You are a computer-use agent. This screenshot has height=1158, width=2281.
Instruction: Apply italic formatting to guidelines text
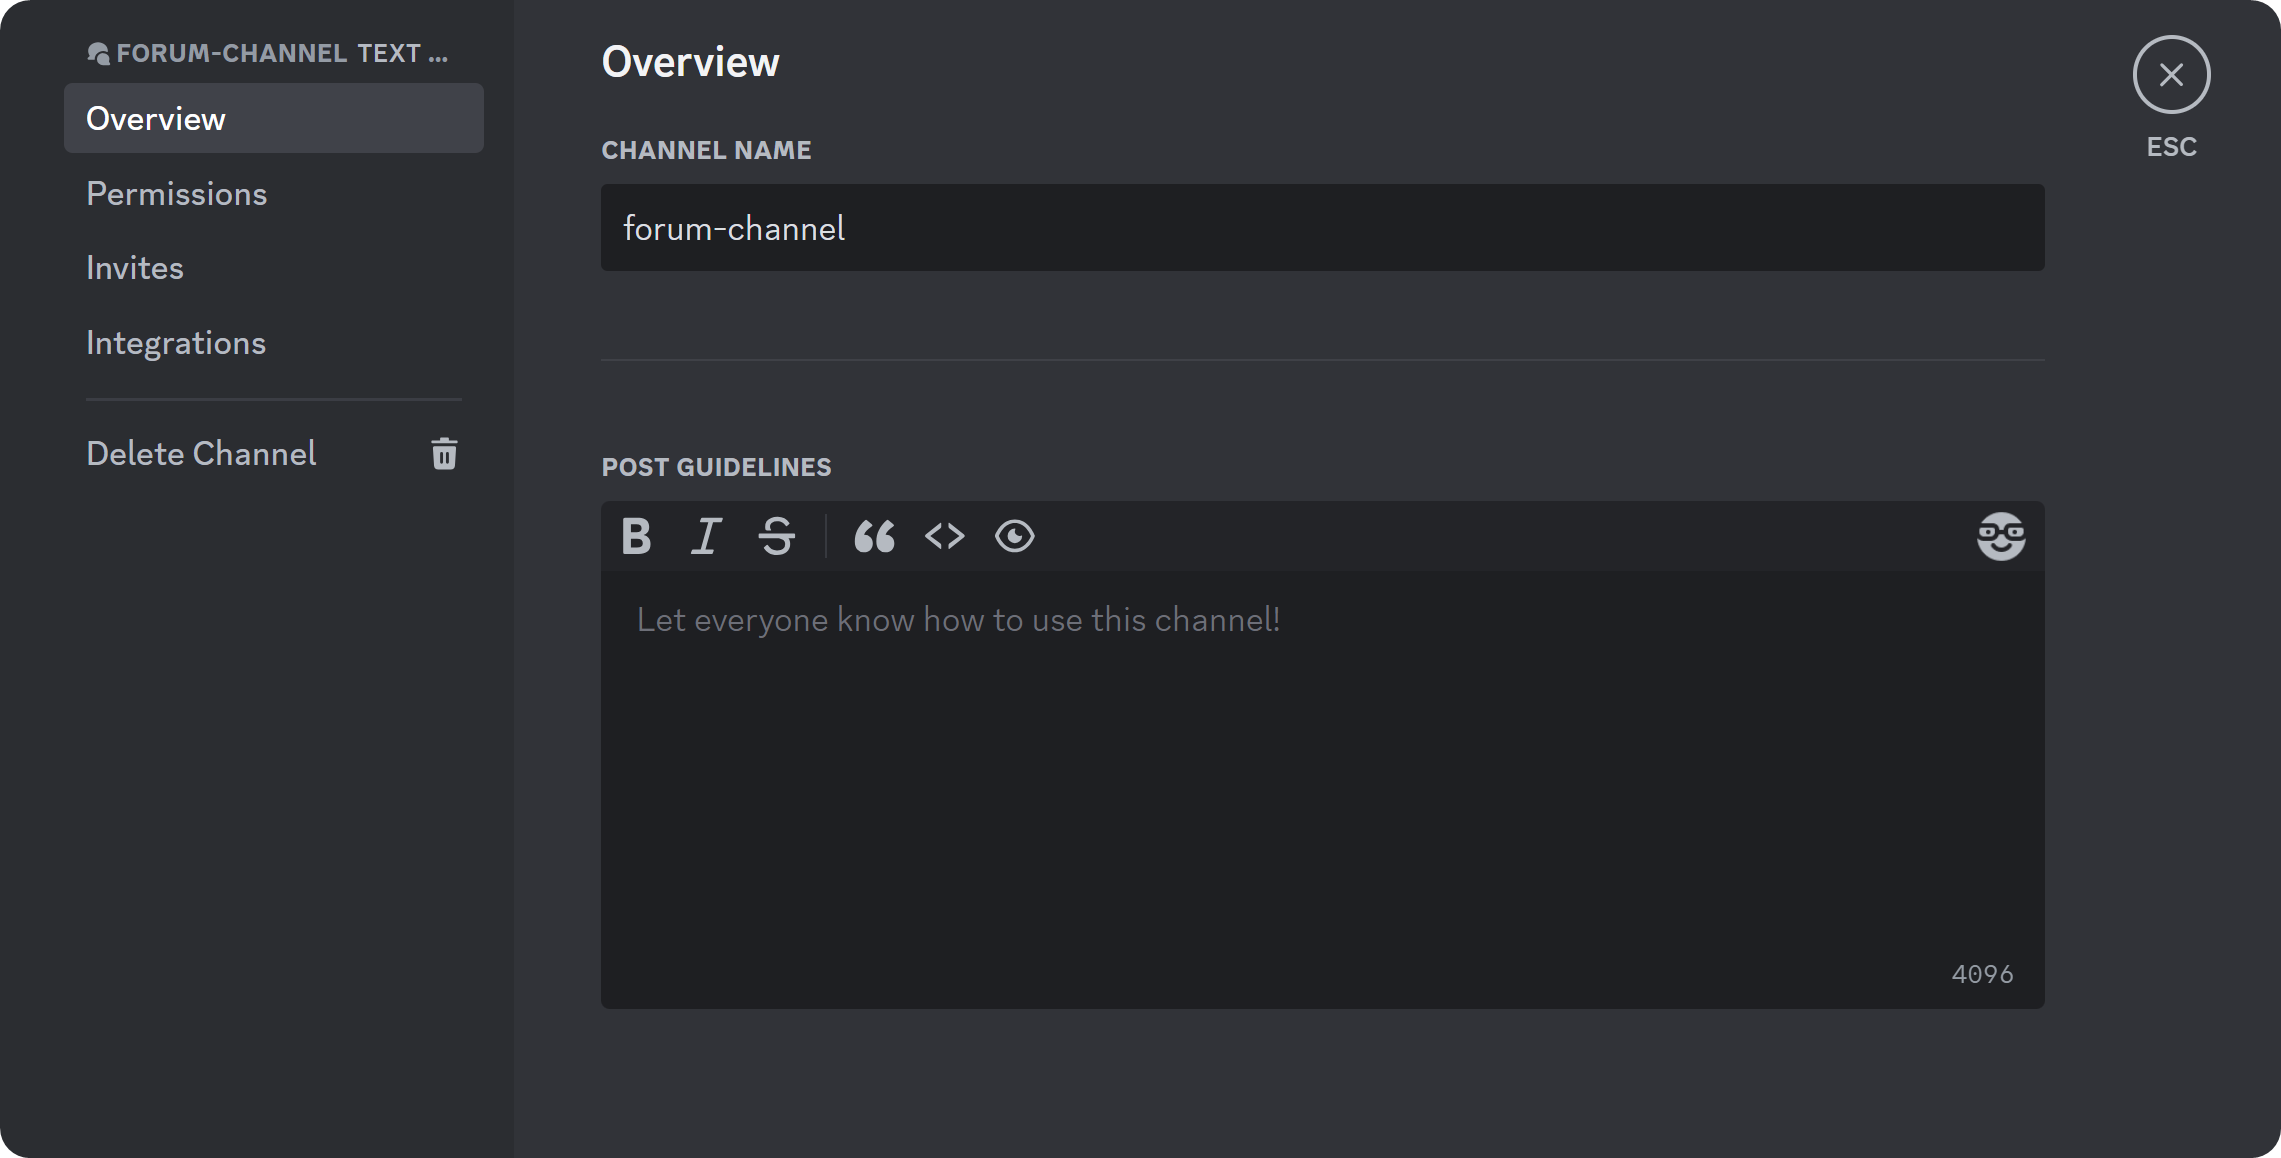pos(706,536)
